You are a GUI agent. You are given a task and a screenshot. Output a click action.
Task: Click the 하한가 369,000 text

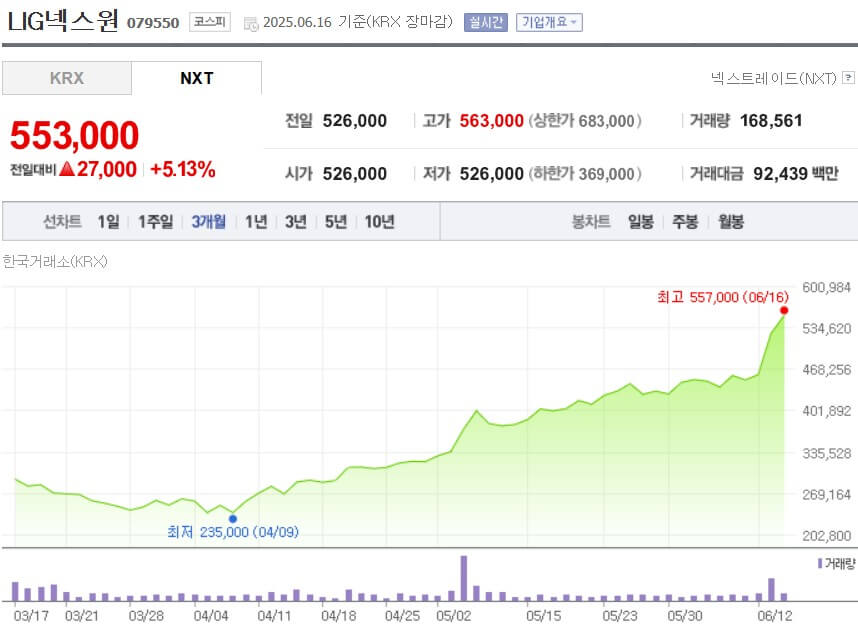coord(584,173)
